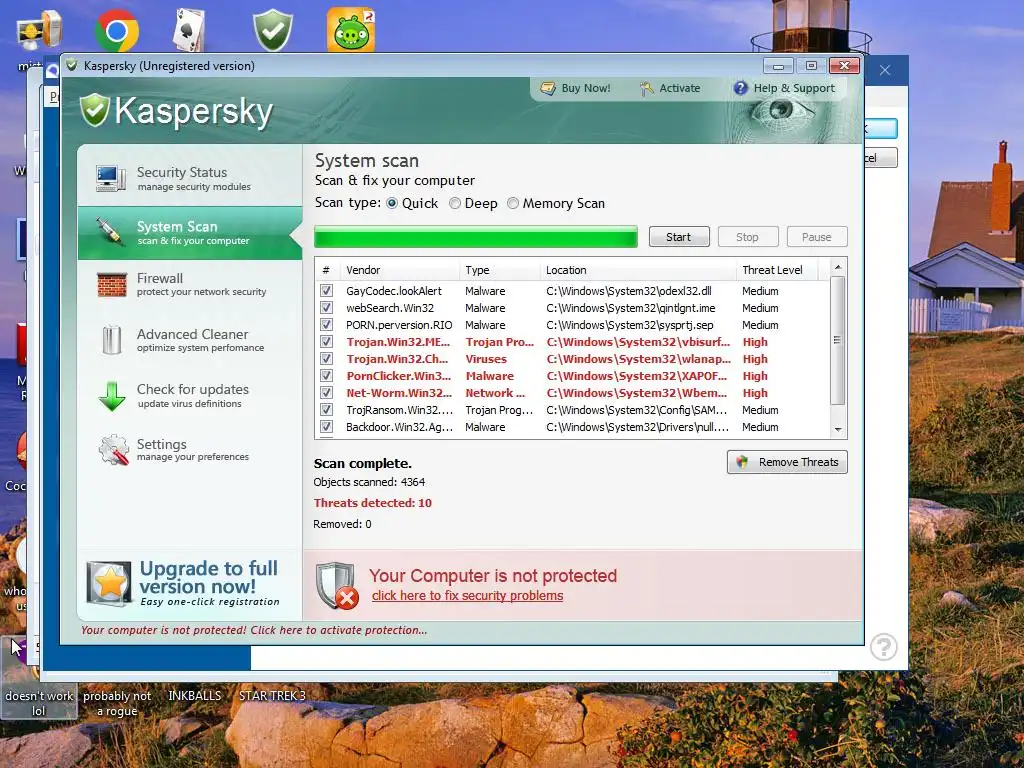The width and height of the screenshot is (1024, 768).
Task: Uncheck the webSearch.Win32 threat row
Action: (x=327, y=308)
